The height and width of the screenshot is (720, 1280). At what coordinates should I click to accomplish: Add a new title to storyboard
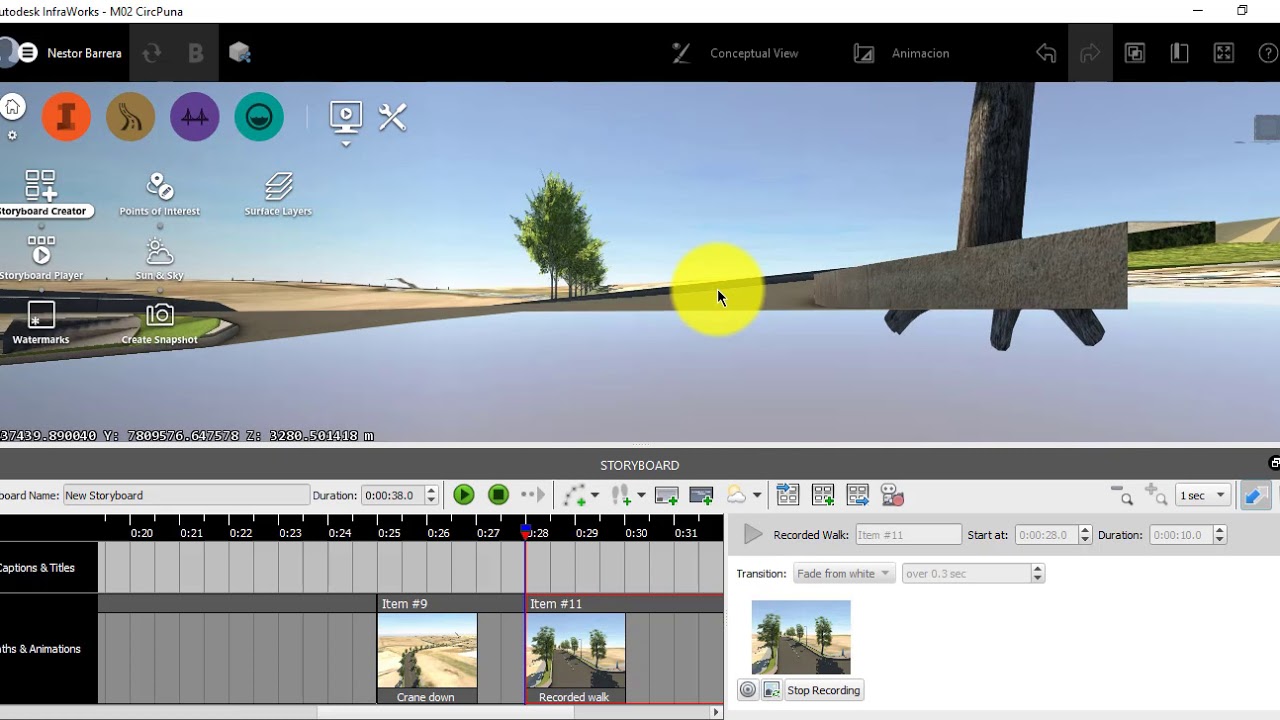701,495
